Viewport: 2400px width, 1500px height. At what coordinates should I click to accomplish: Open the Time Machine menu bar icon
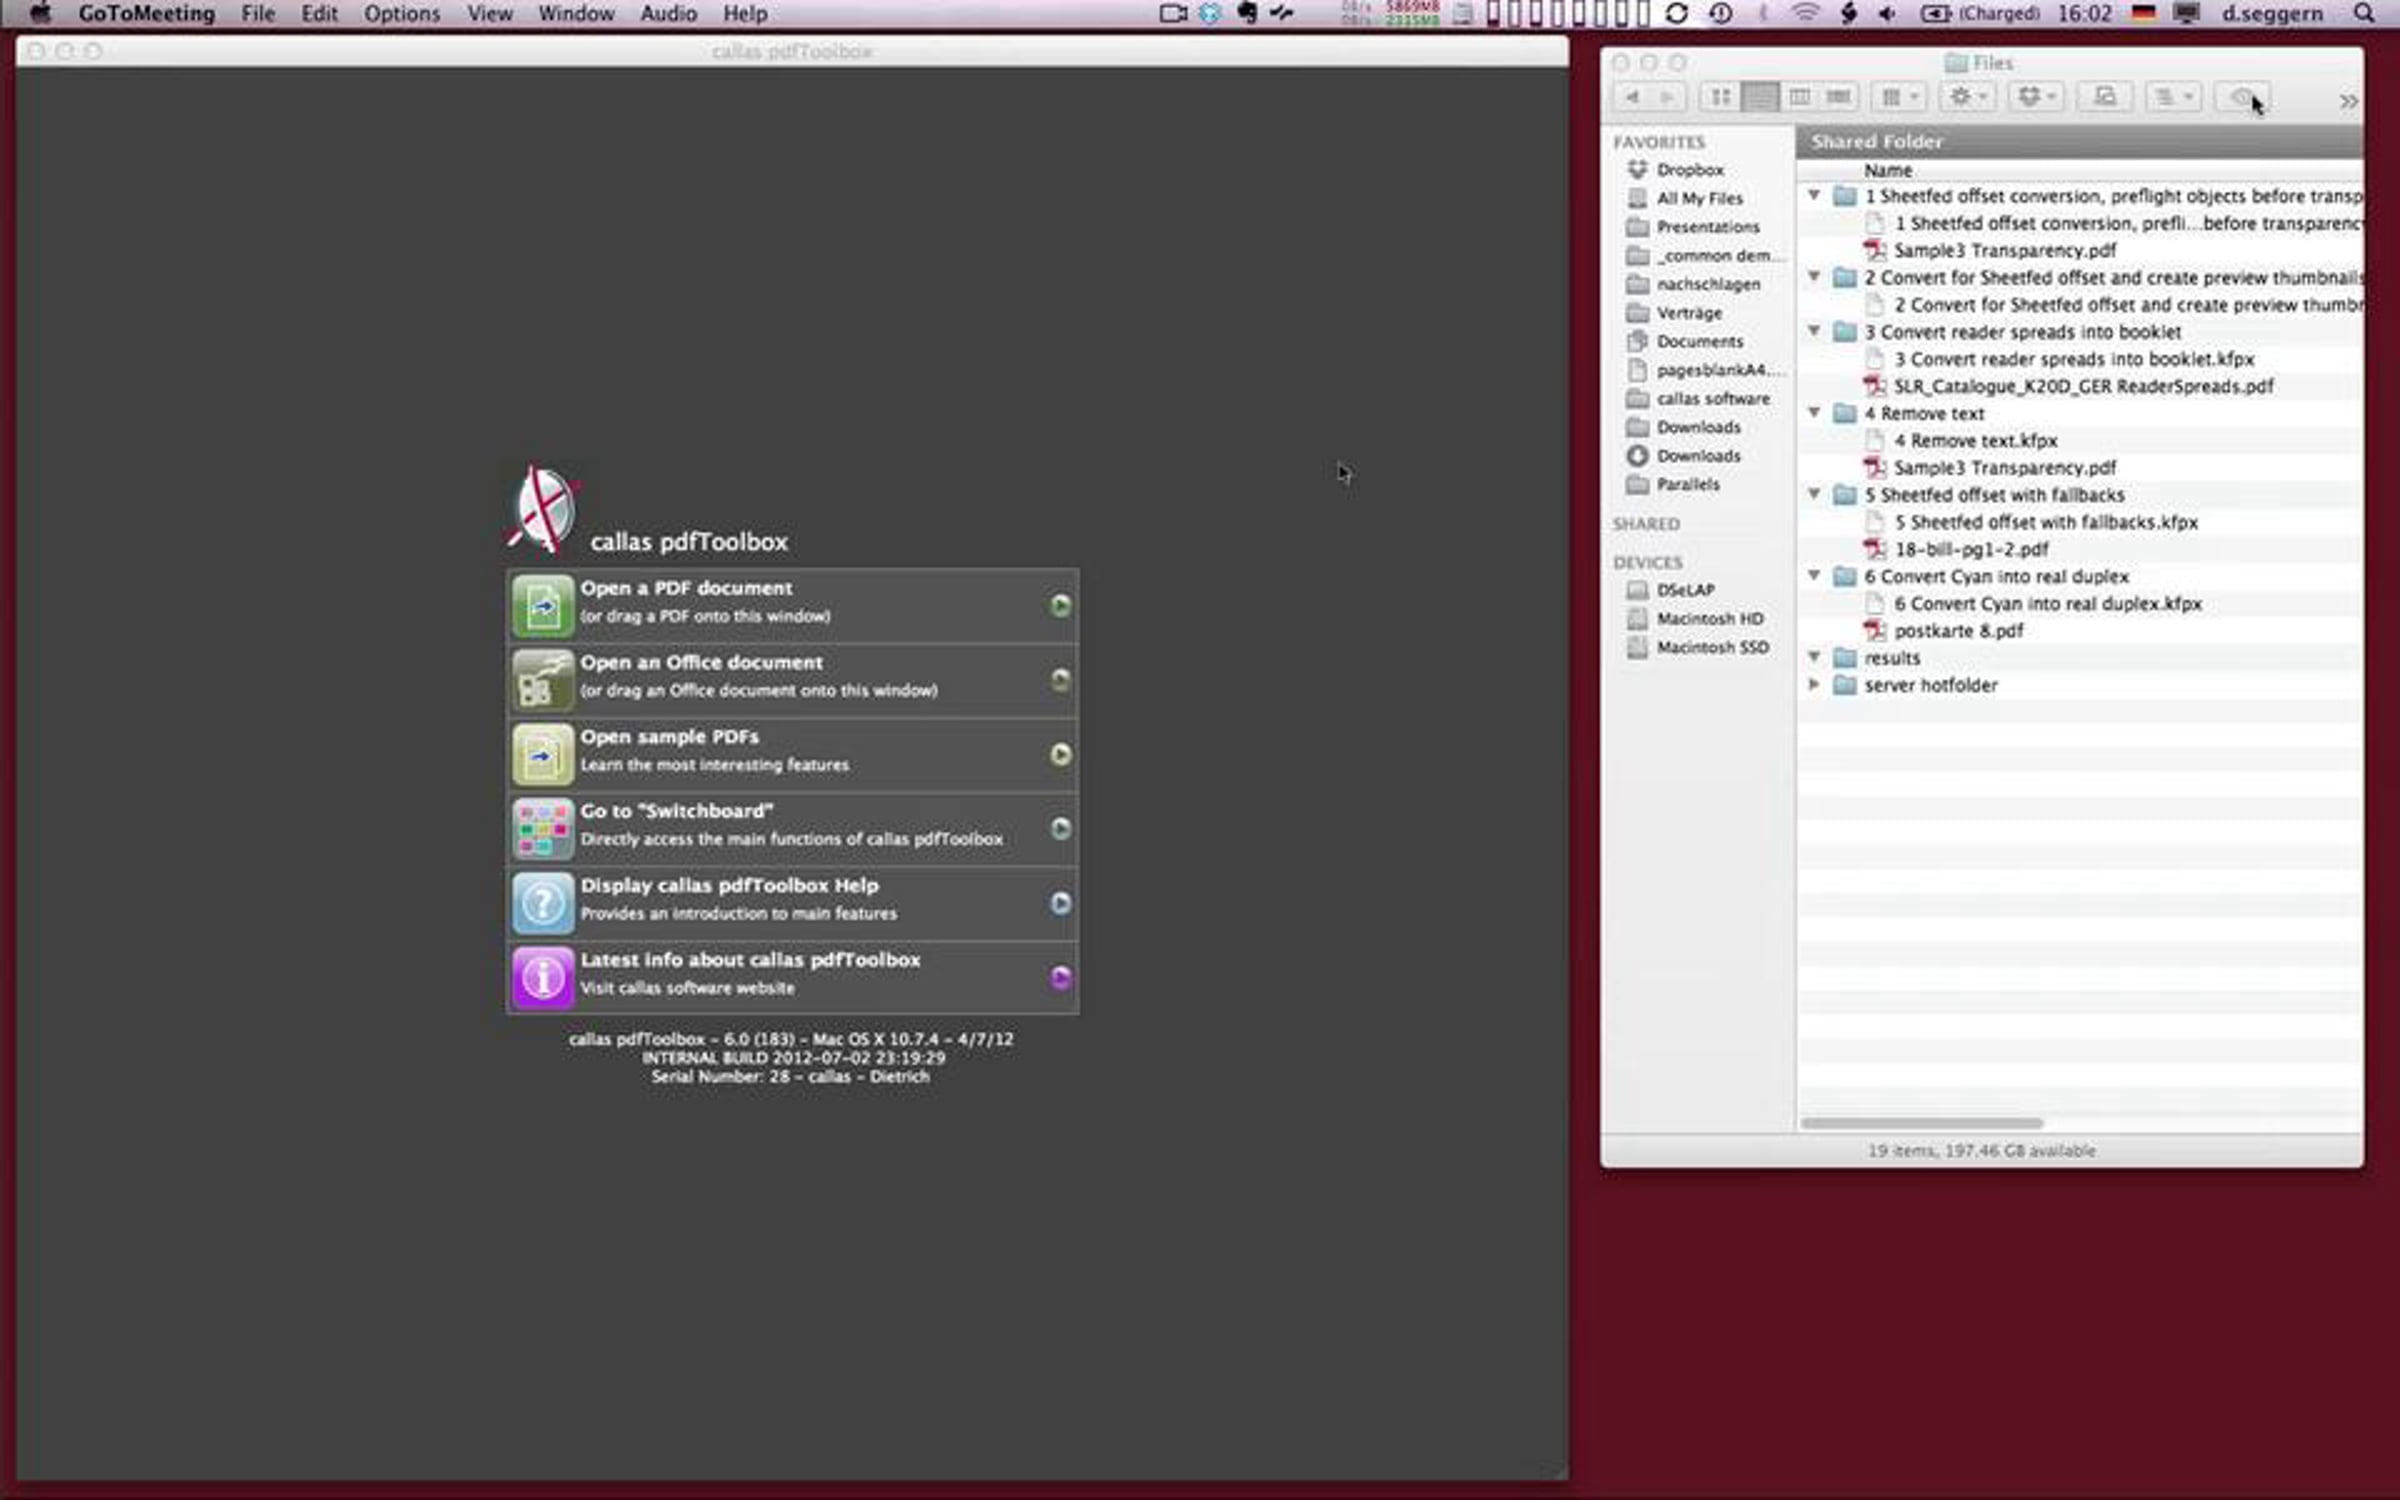pyautogui.click(x=1721, y=13)
